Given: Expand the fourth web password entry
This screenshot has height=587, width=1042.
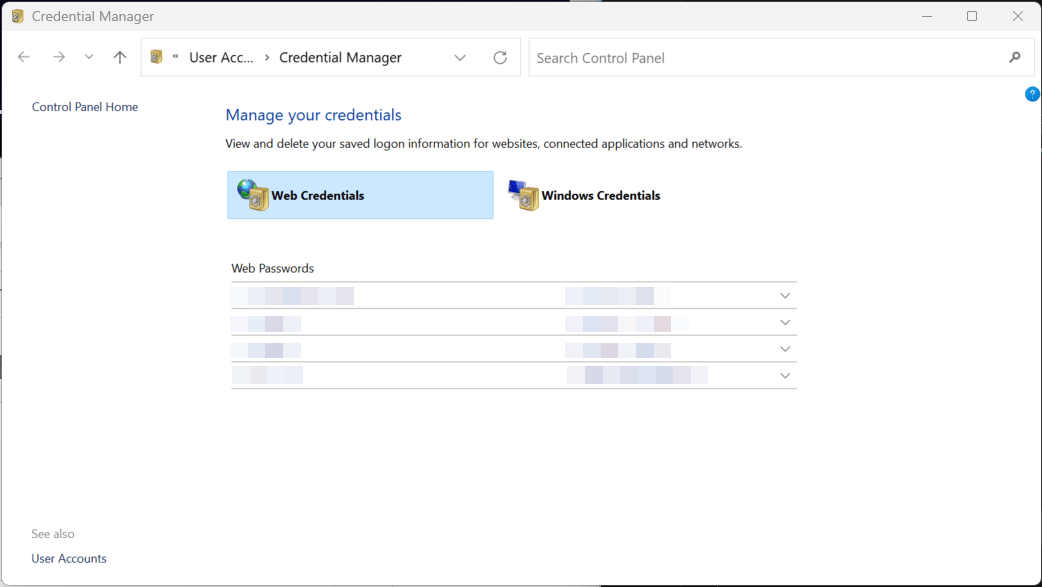Looking at the screenshot, I should (x=785, y=376).
